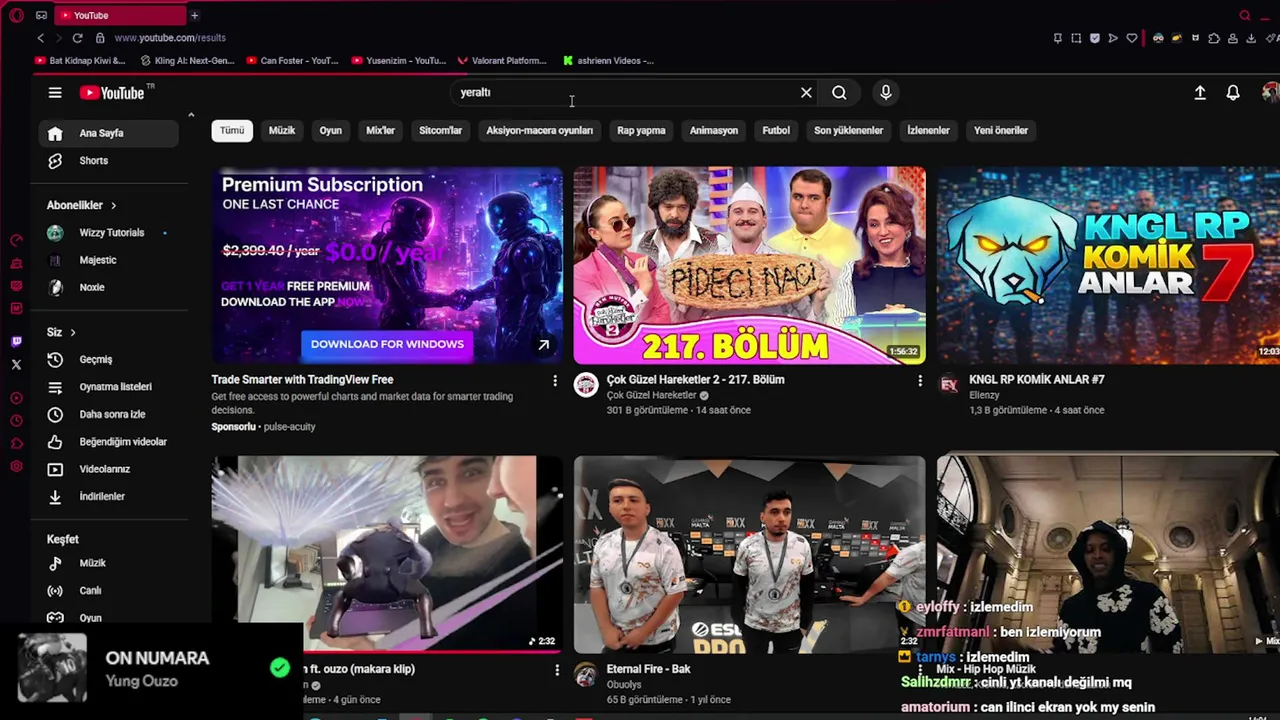Reload the page

tap(77, 38)
